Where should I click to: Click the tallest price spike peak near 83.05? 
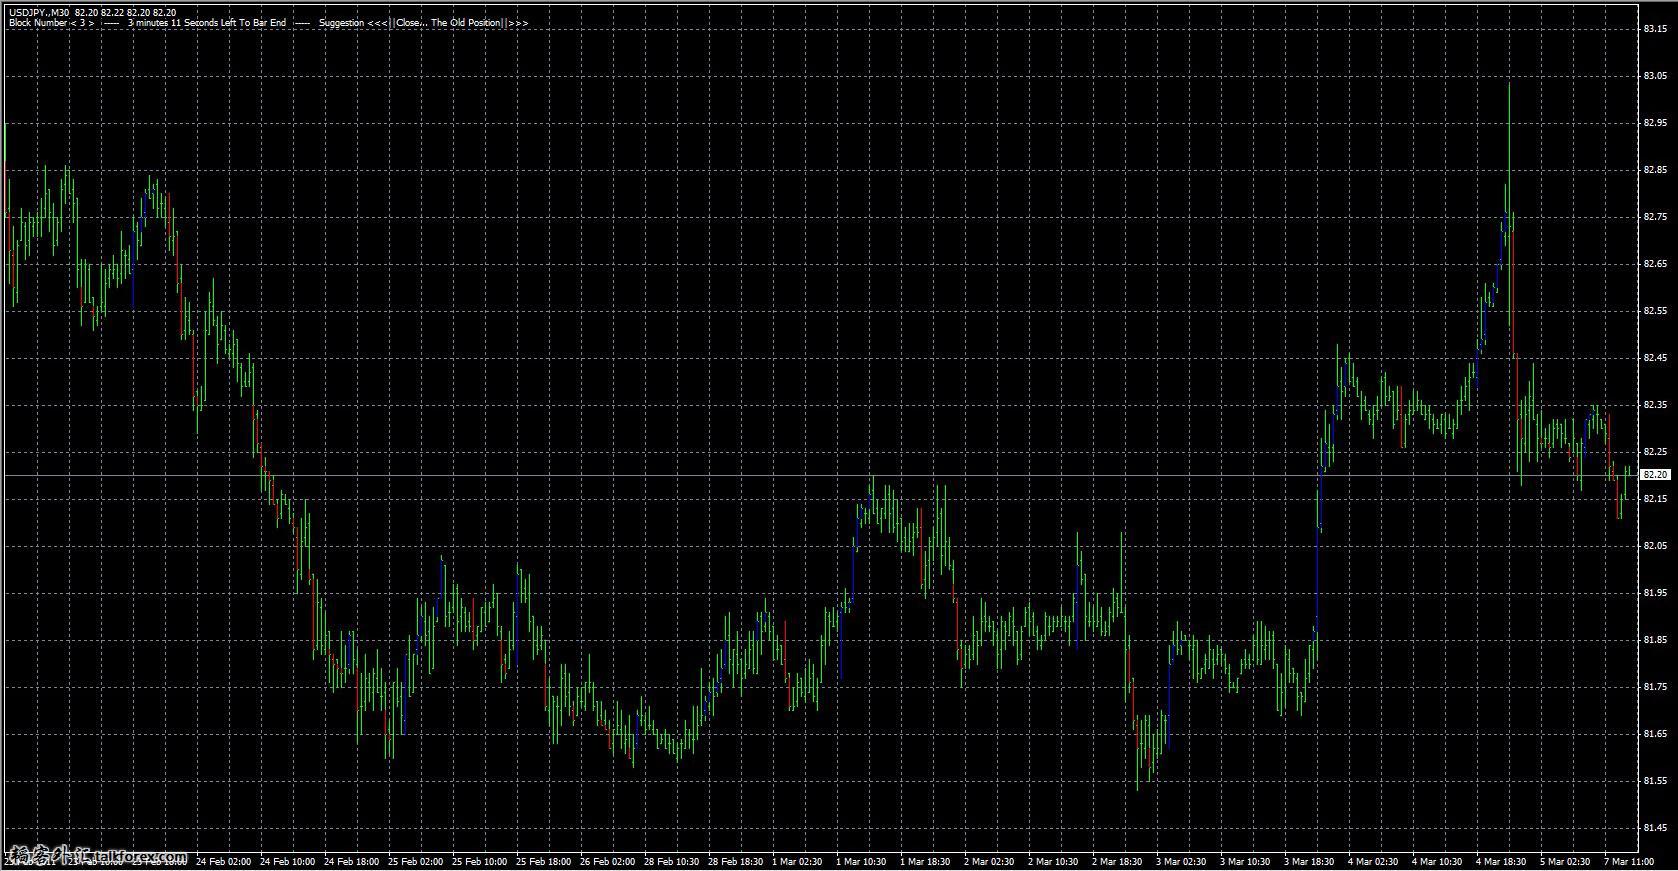1508,85
